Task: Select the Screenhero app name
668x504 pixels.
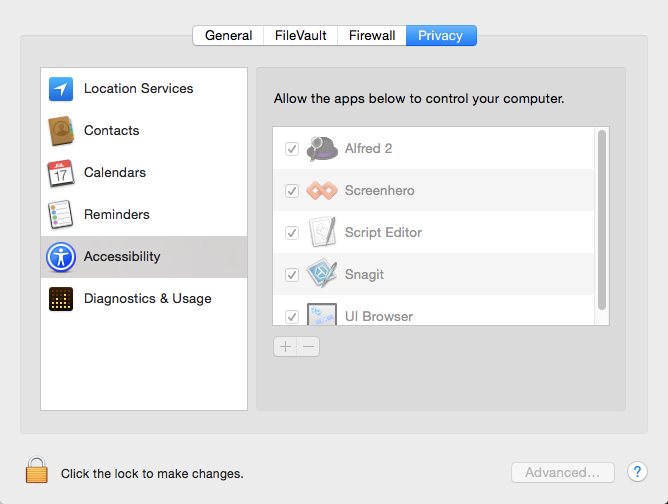Action: coord(380,190)
